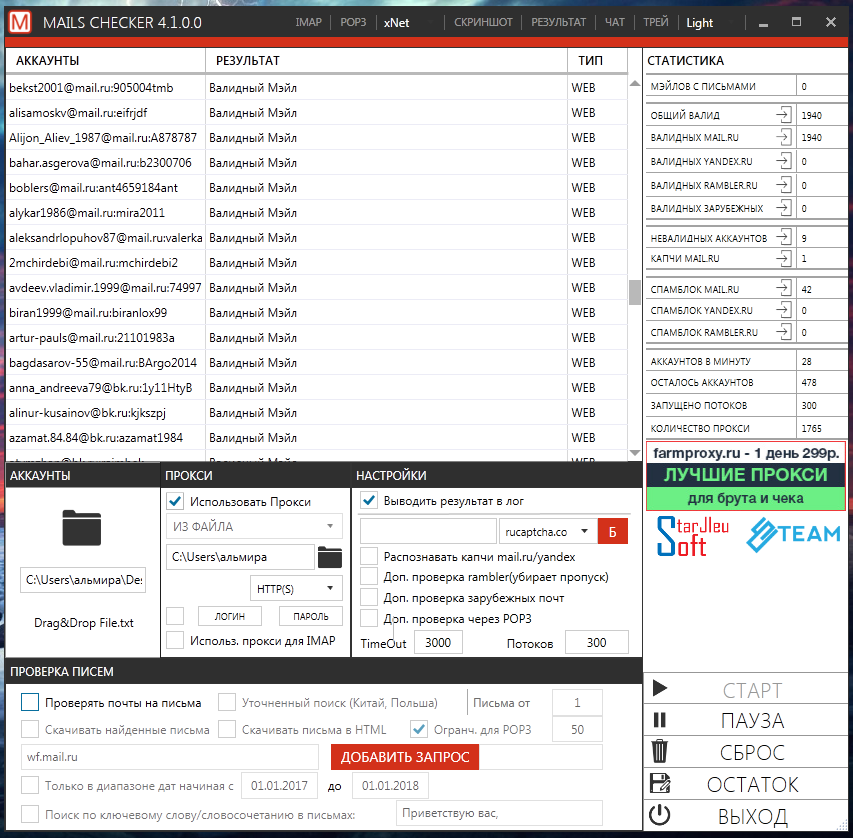Click the ВЫХОД power icon
The height and width of the screenshot is (838, 853).
coord(659,816)
